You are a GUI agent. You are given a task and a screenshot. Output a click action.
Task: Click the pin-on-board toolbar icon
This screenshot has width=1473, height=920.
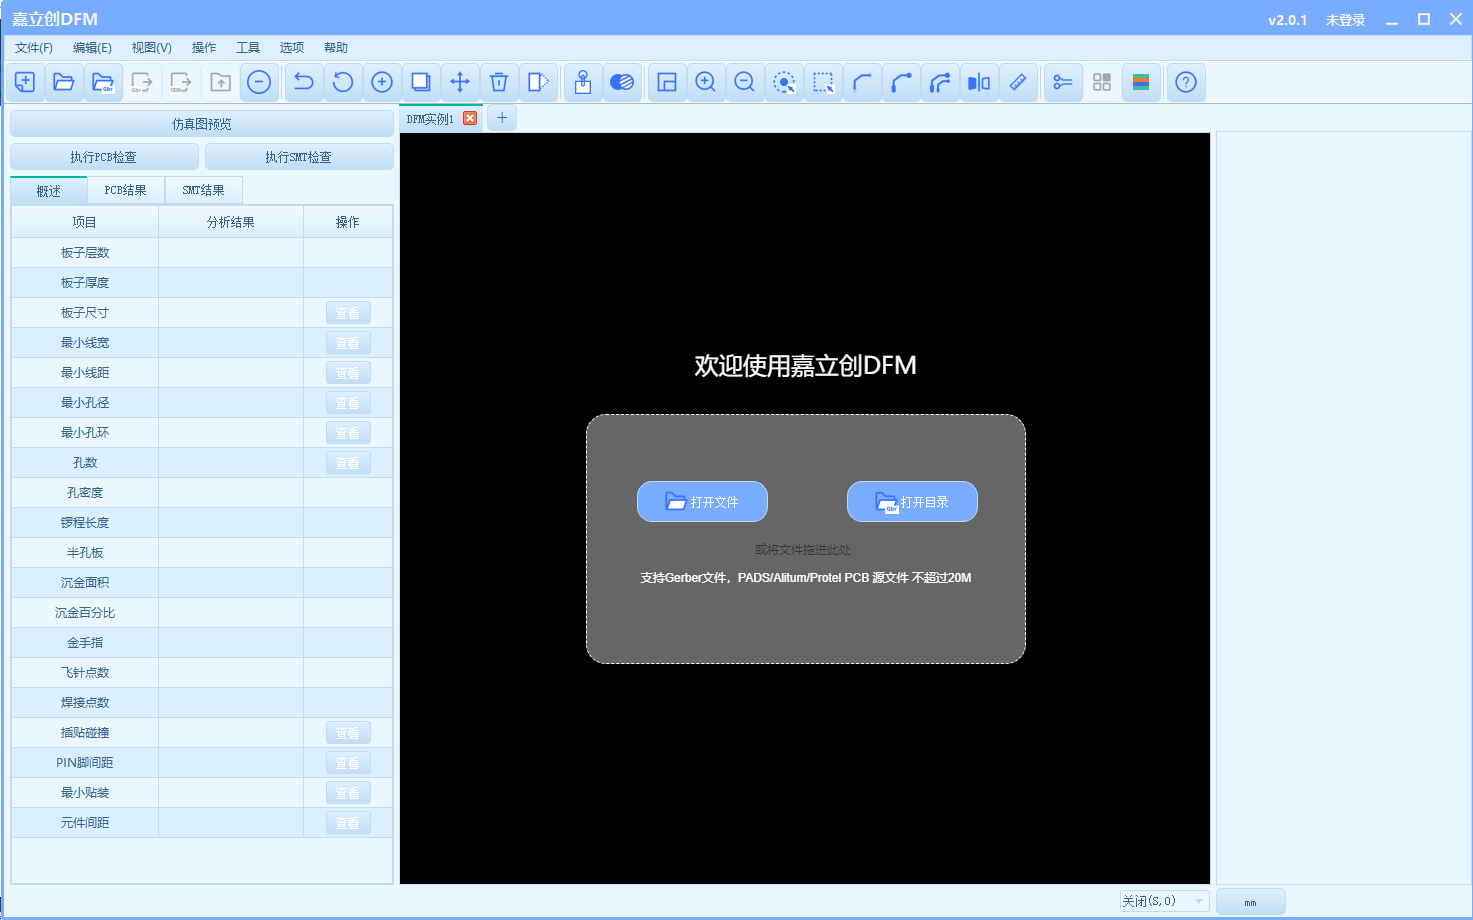(583, 82)
